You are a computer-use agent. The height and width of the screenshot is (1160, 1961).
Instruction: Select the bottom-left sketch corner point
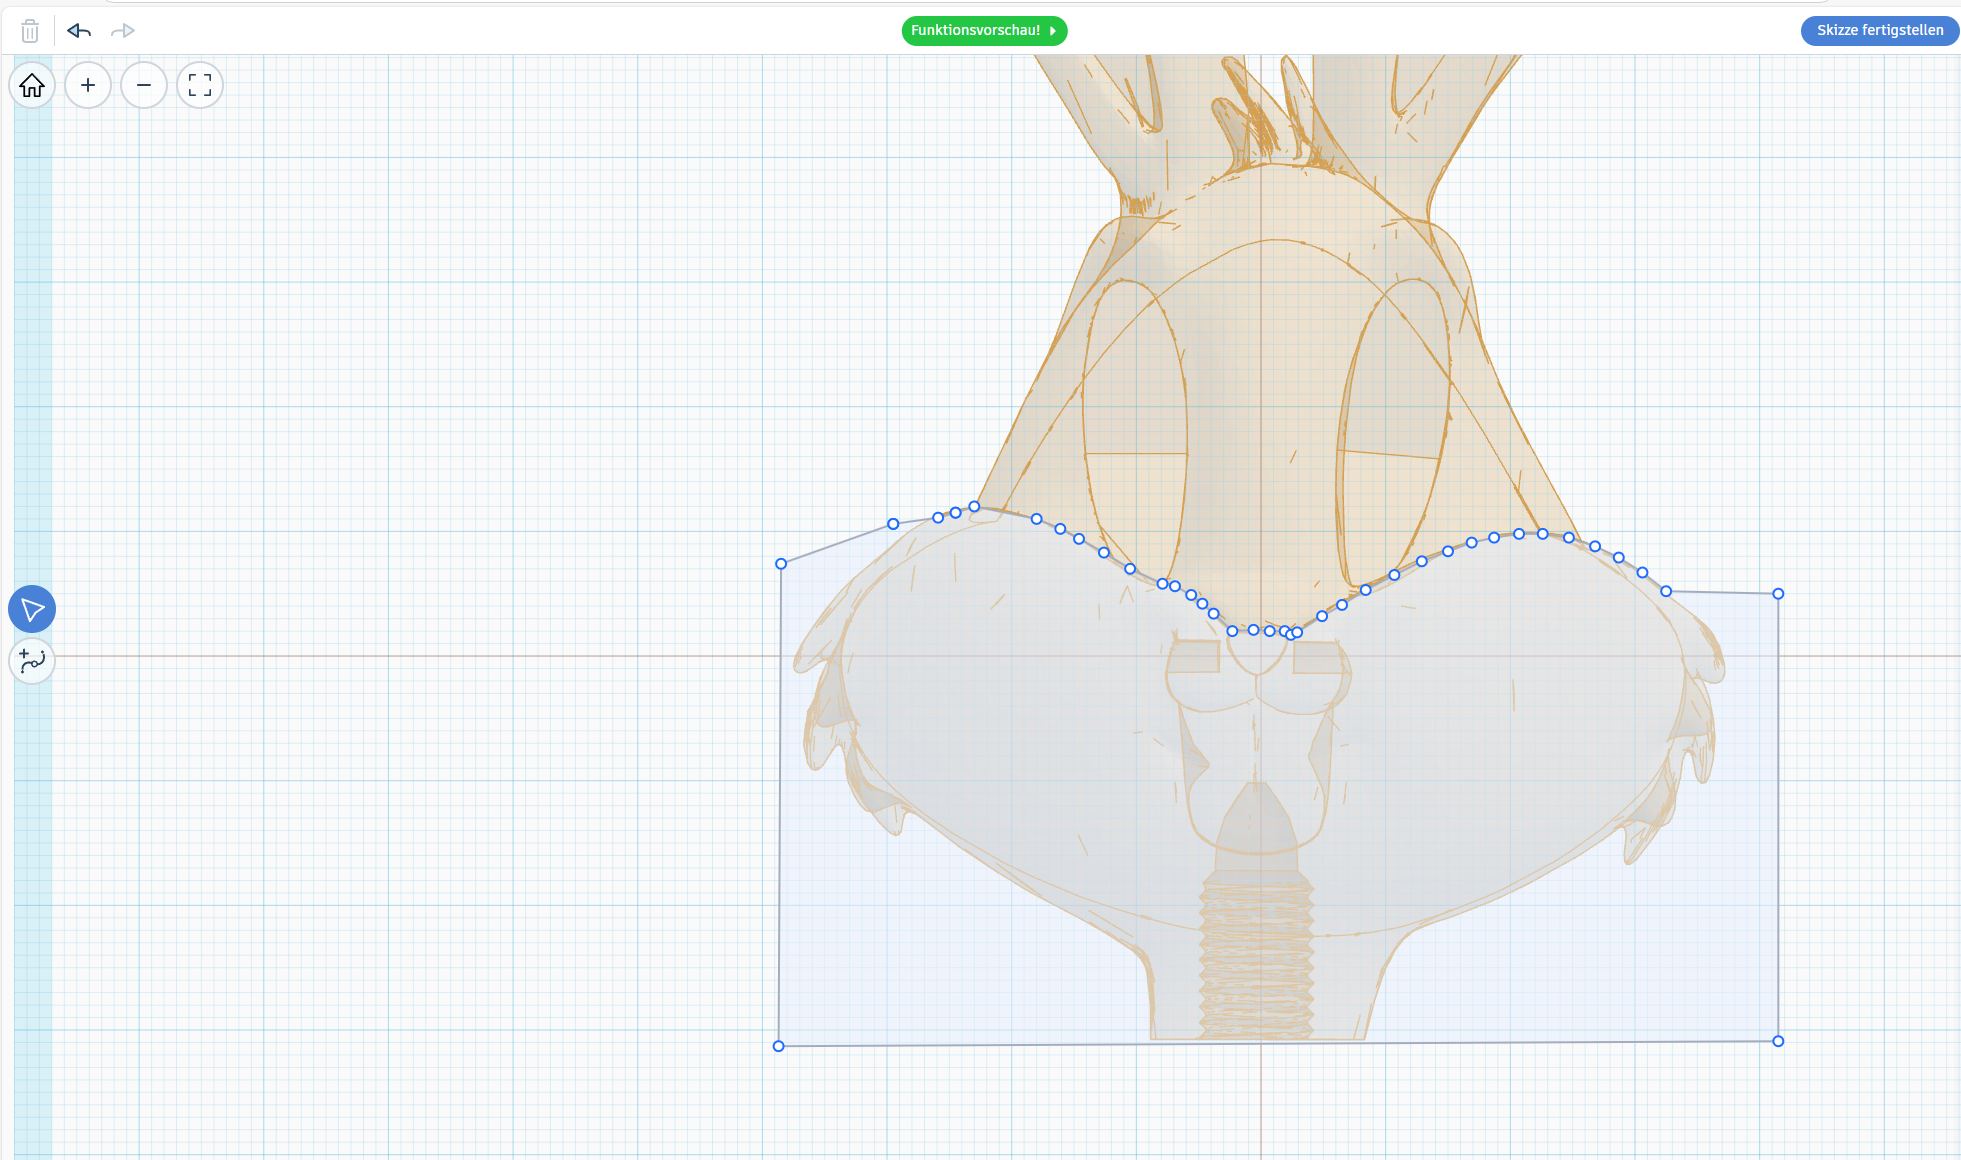tap(779, 1046)
